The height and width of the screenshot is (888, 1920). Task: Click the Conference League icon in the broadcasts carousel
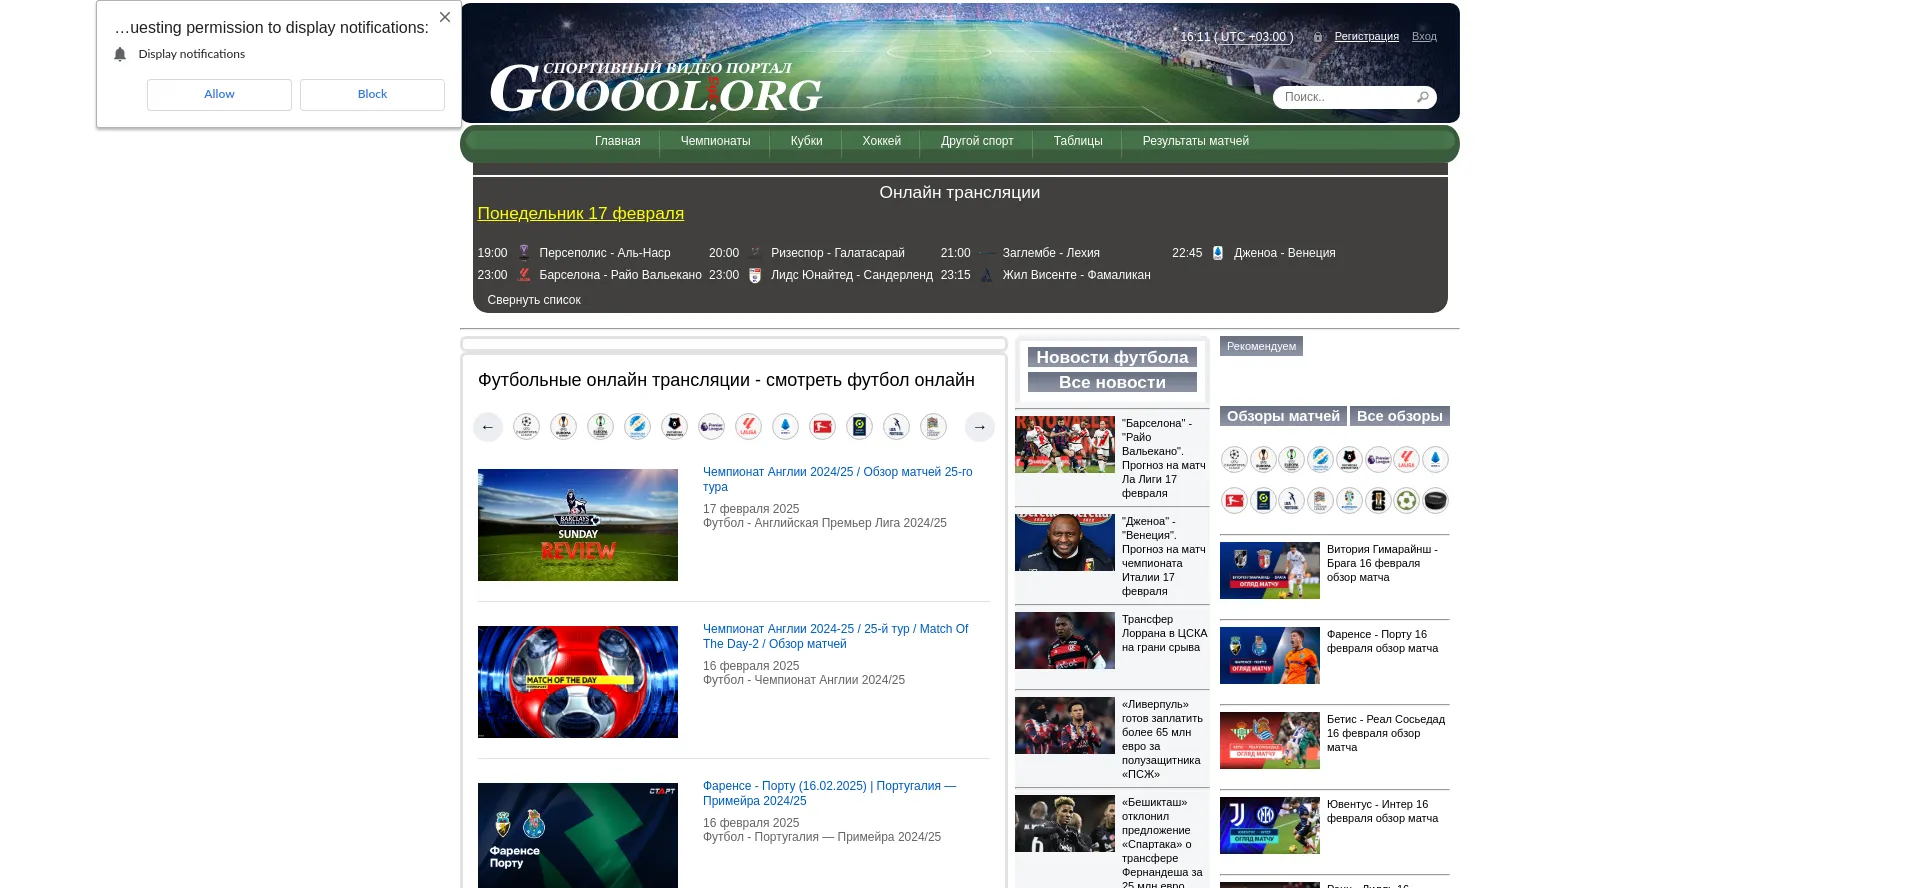[600, 427]
